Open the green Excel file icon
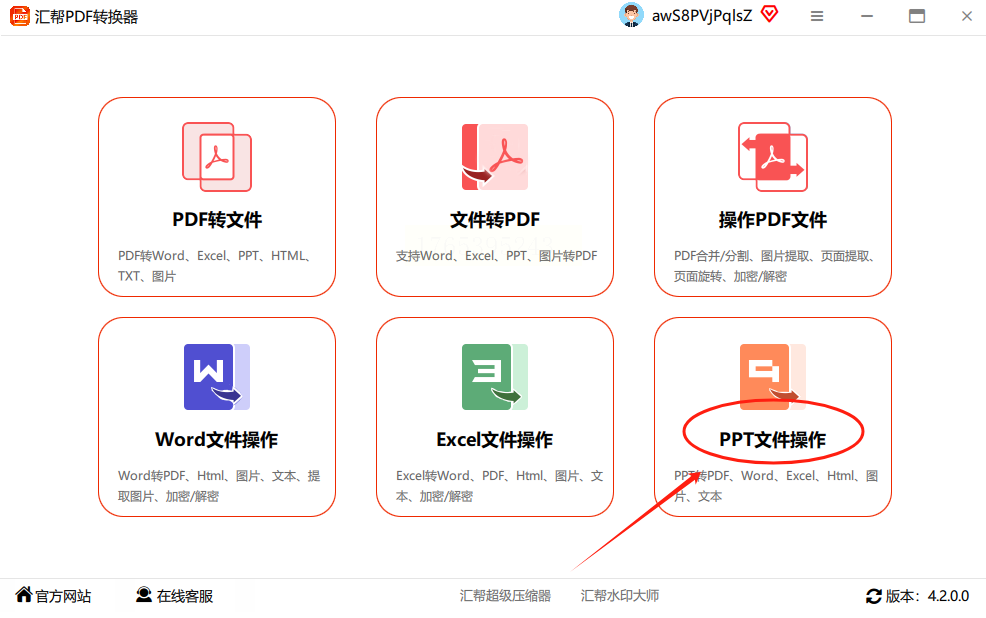 coord(495,377)
